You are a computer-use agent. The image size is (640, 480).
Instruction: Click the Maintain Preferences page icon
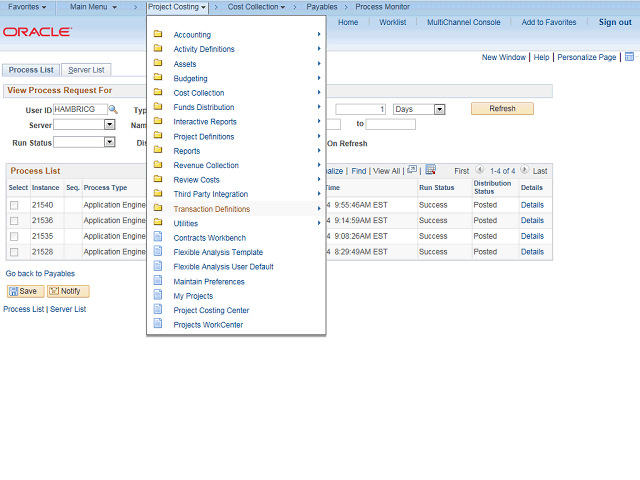point(158,280)
